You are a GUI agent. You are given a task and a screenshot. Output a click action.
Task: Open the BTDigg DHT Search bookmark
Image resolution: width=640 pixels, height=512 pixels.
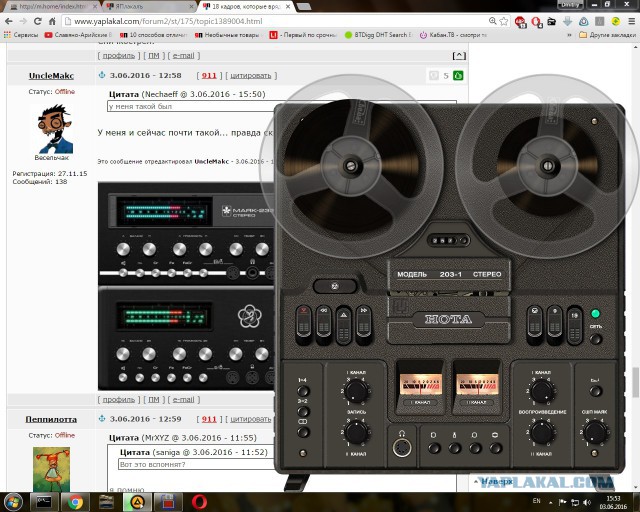click(378, 35)
